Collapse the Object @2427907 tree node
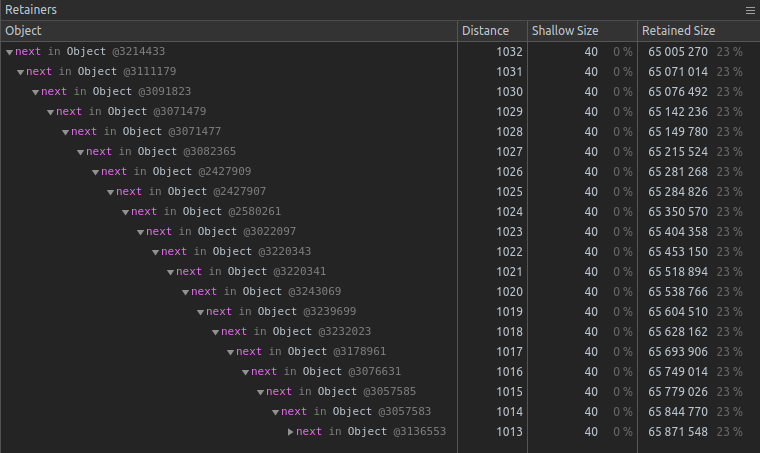 111,192
